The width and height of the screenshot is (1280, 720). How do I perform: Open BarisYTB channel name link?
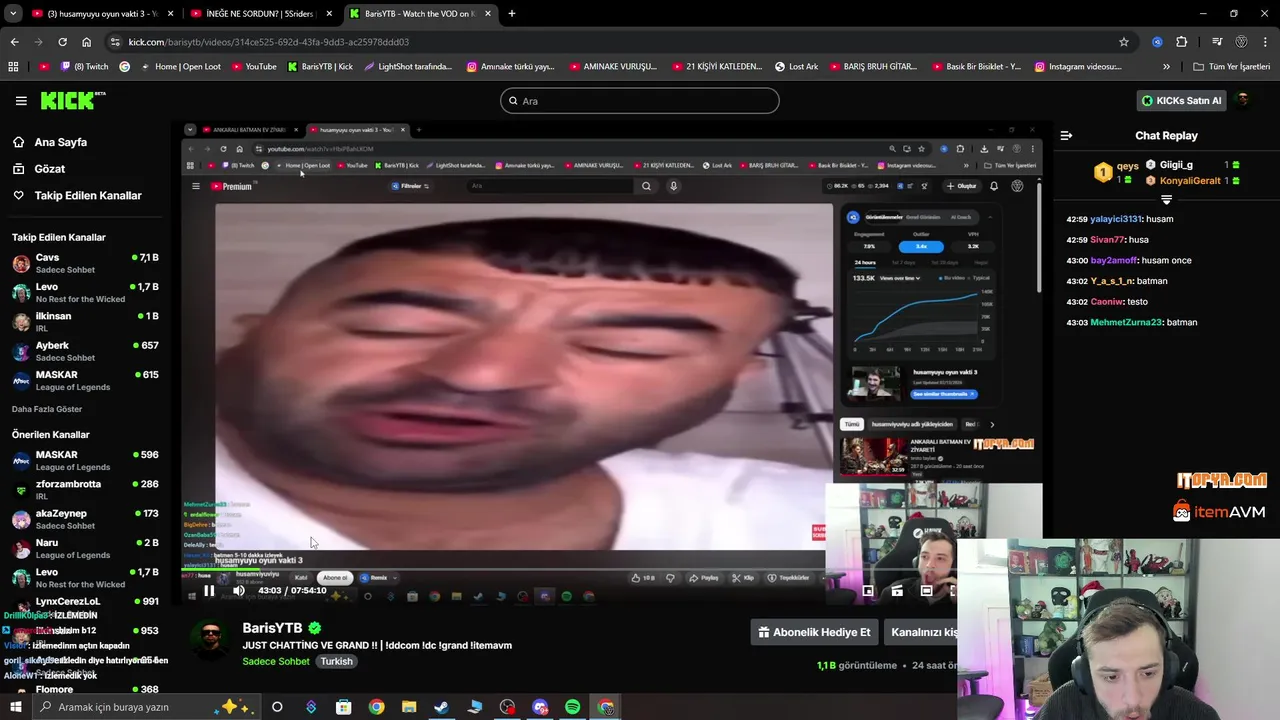pos(272,628)
